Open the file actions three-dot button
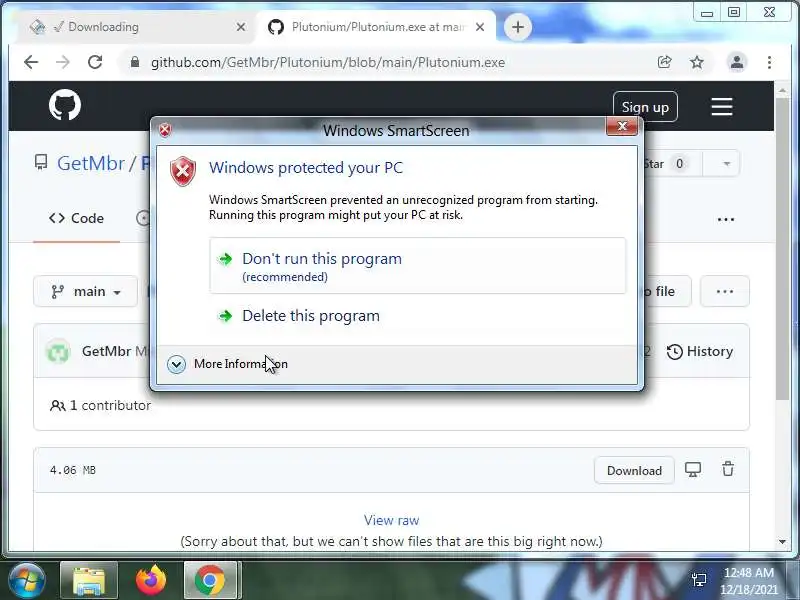The height and width of the screenshot is (600, 800). [724, 291]
